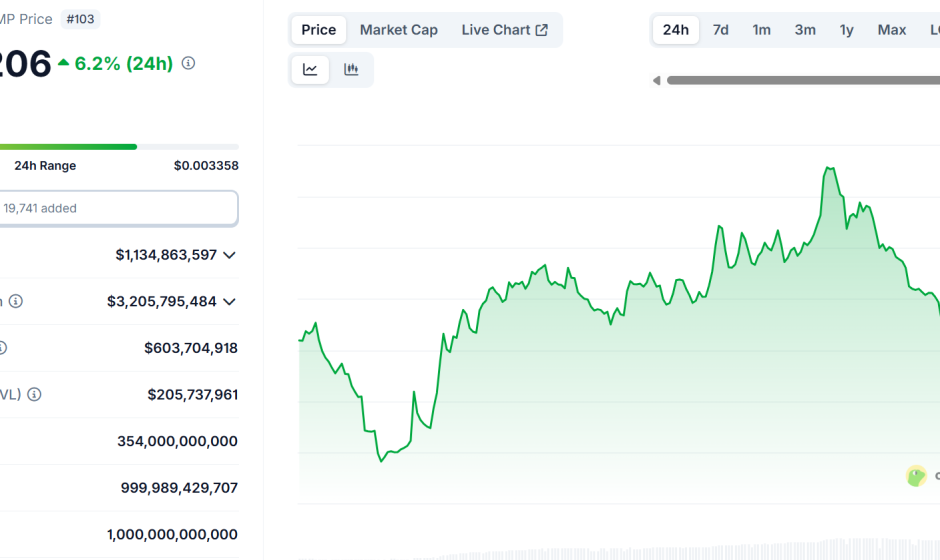
Task: Switch to the Market Cap tab
Action: pyautogui.click(x=398, y=30)
